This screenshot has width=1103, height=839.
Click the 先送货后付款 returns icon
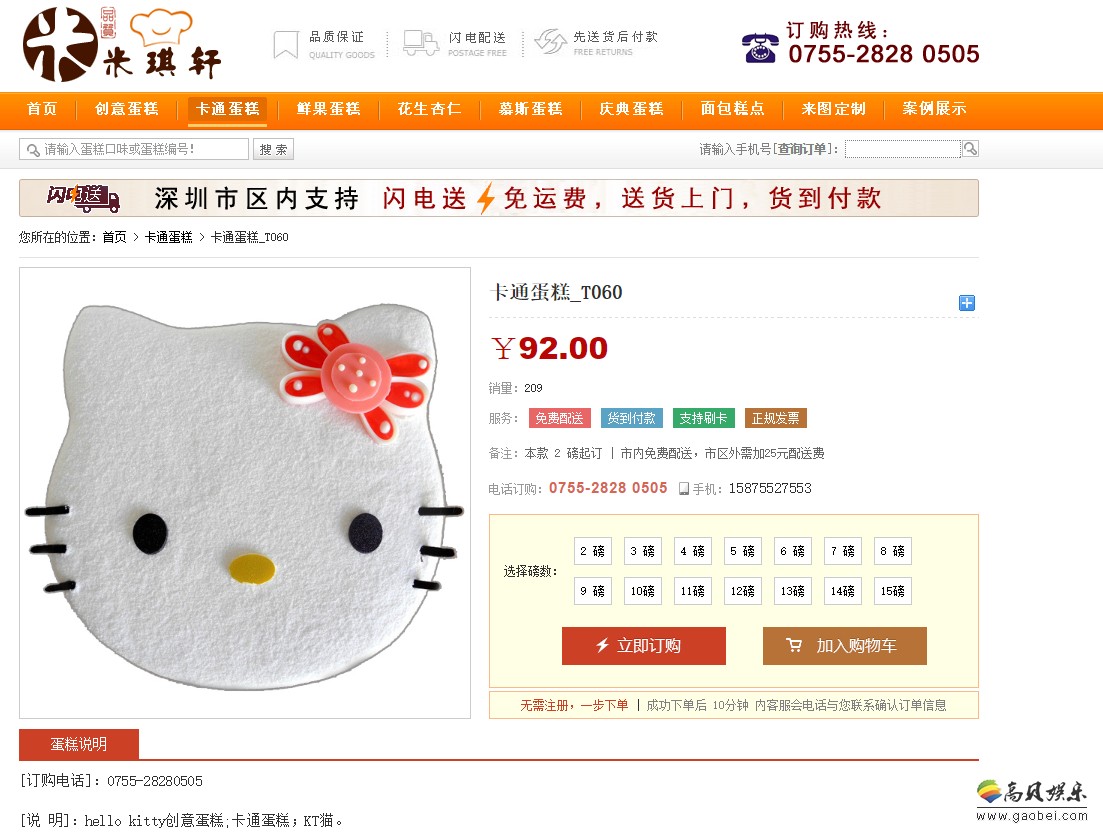[551, 41]
